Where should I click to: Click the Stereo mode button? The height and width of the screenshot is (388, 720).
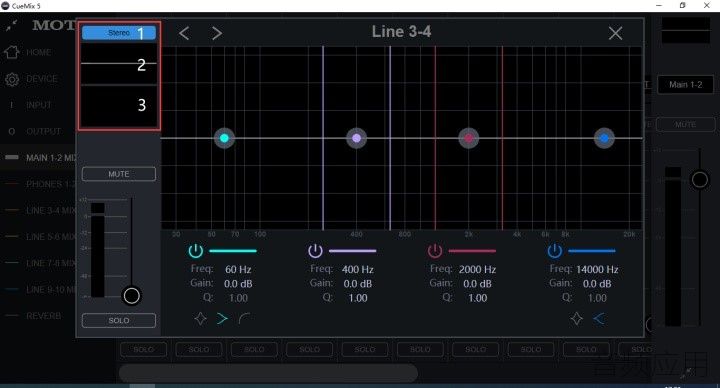tap(119, 33)
